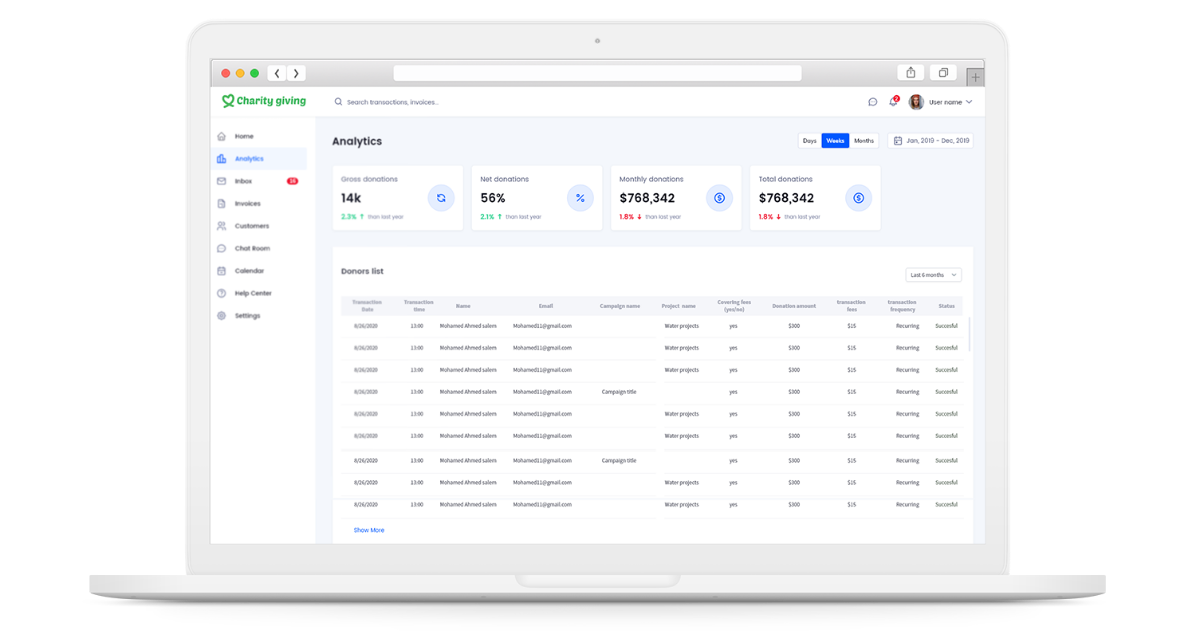The image size is (1196, 639).
Task: Click the percent icon on Net donations card
Action: pyautogui.click(x=580, y=198)
